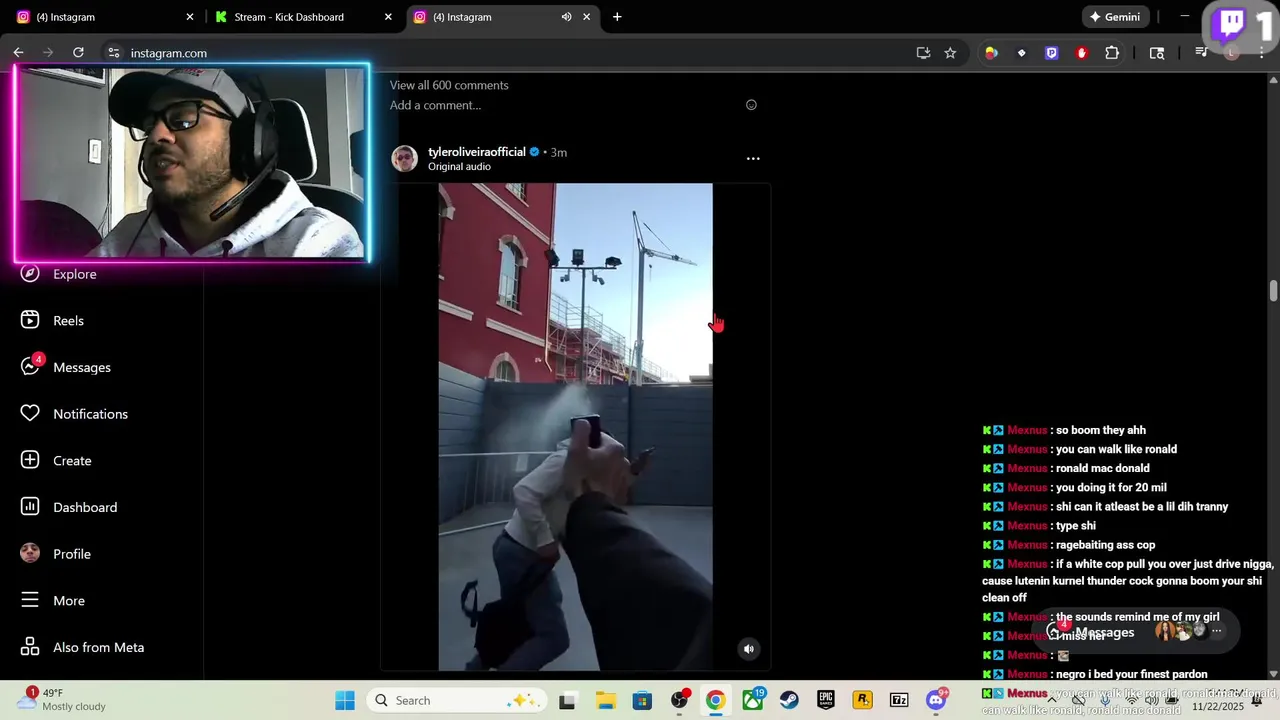Viewport: 1280px width, 720px height.
Task: Go to Profile in sidebar
Action: [x=55, y=553]
